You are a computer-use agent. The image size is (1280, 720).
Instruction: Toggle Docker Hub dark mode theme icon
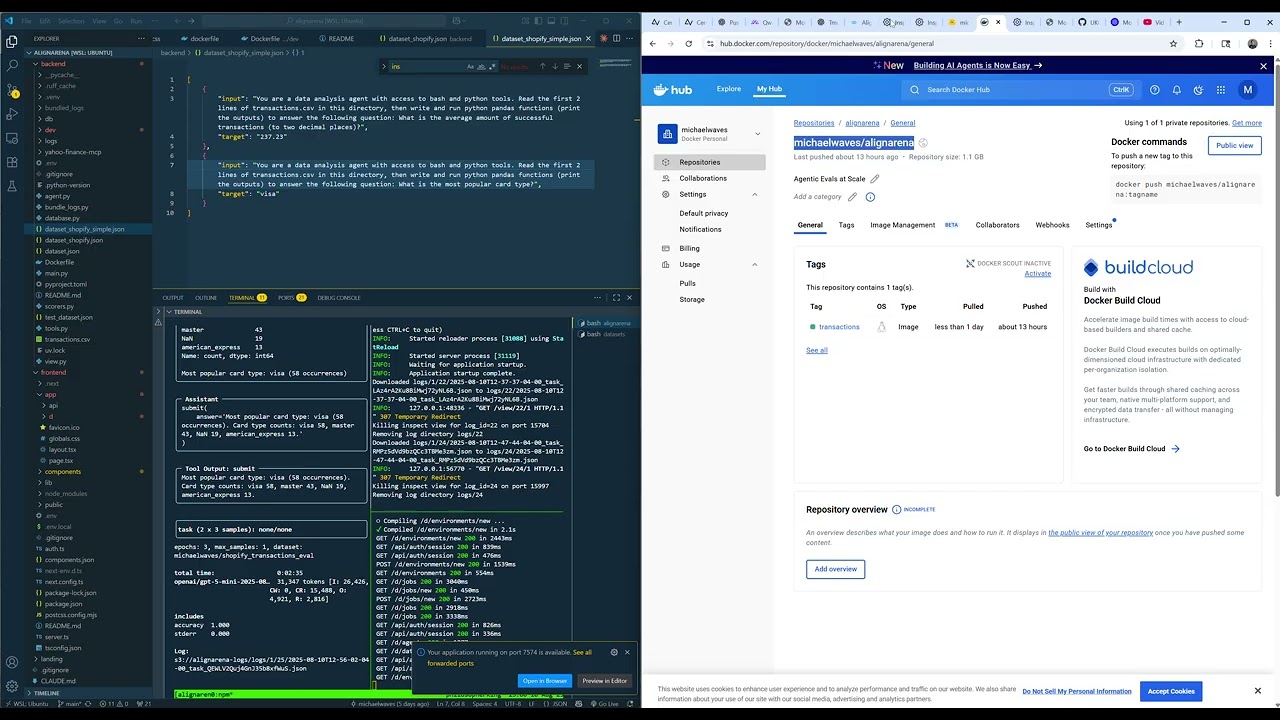(x=1199, y=89)
